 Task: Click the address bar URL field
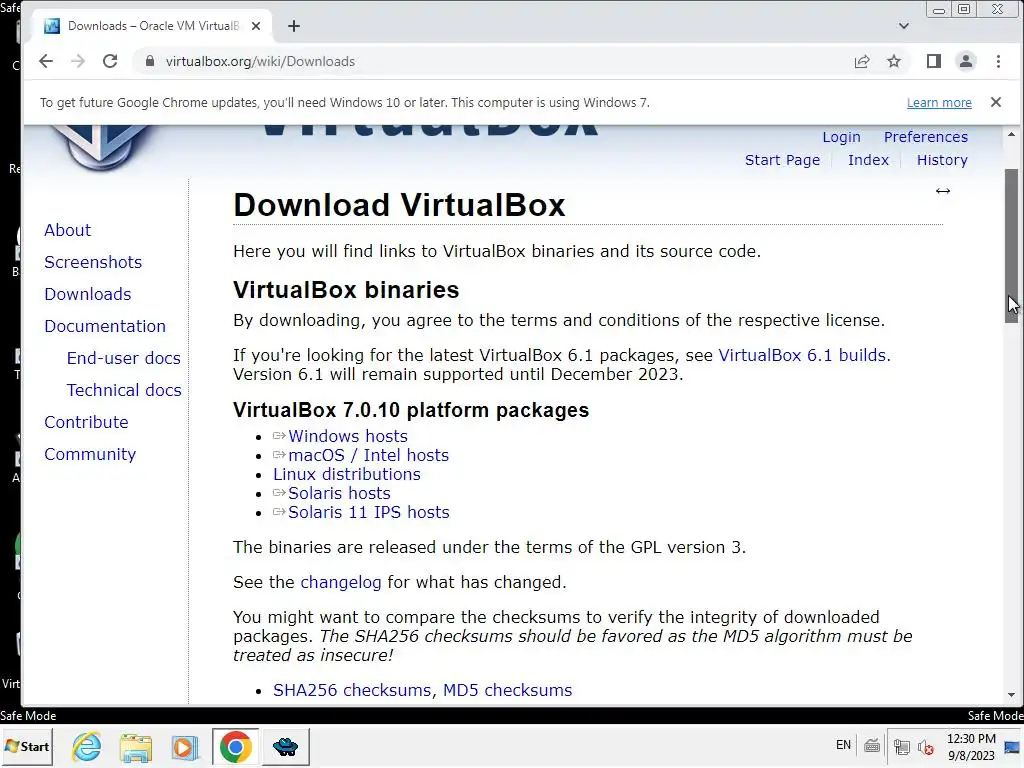[x=490, y=61]
